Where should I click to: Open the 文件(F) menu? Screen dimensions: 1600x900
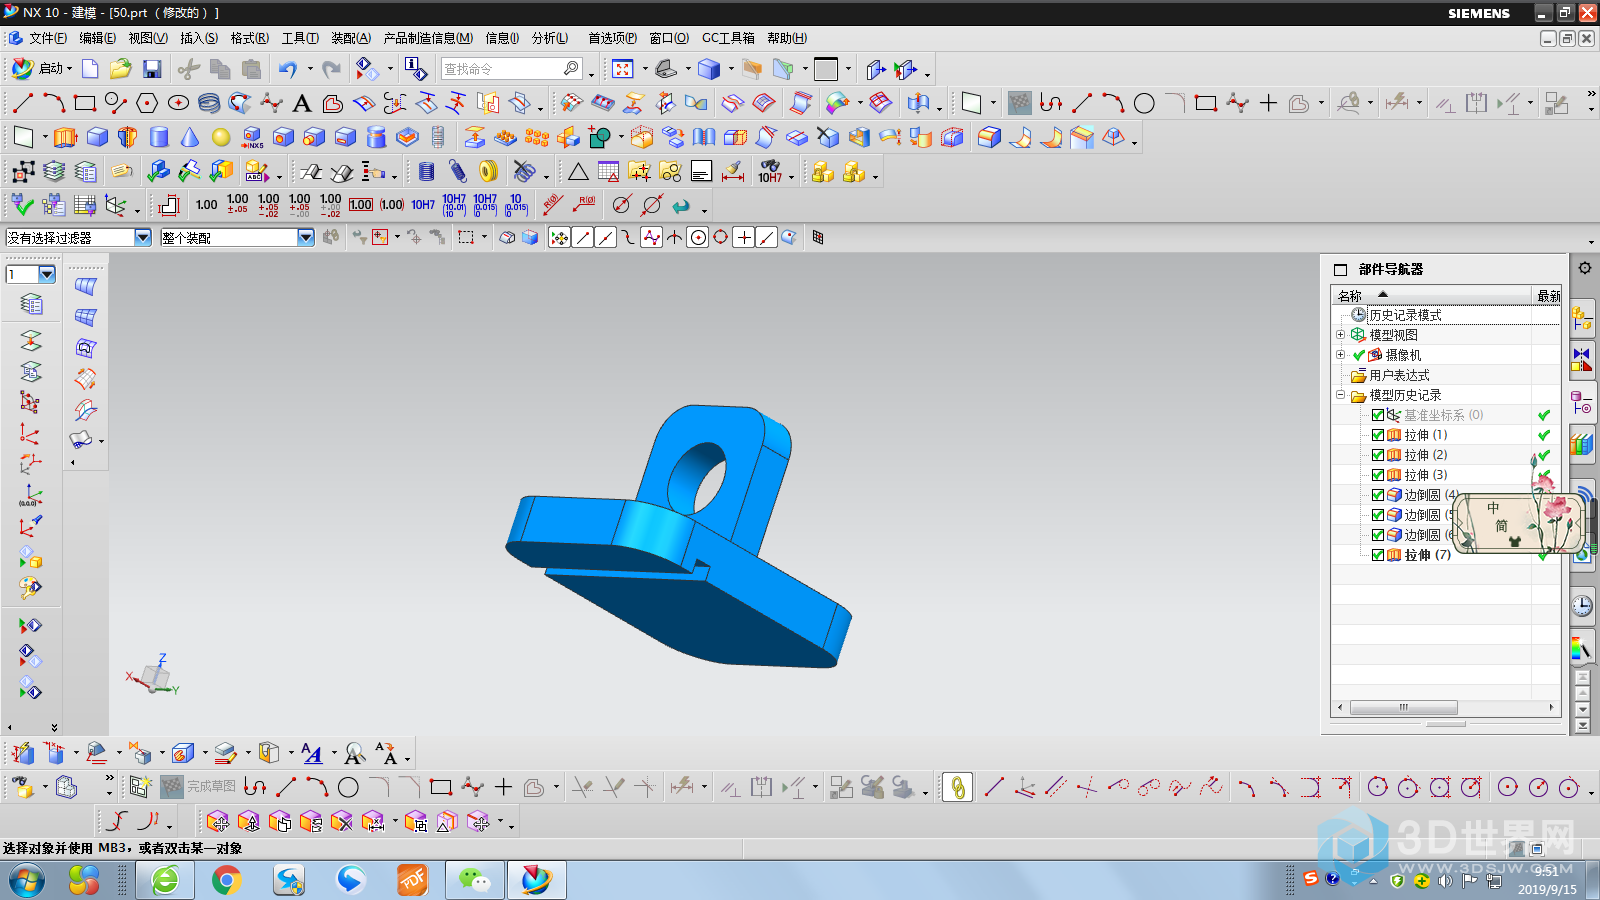(47, 38)
